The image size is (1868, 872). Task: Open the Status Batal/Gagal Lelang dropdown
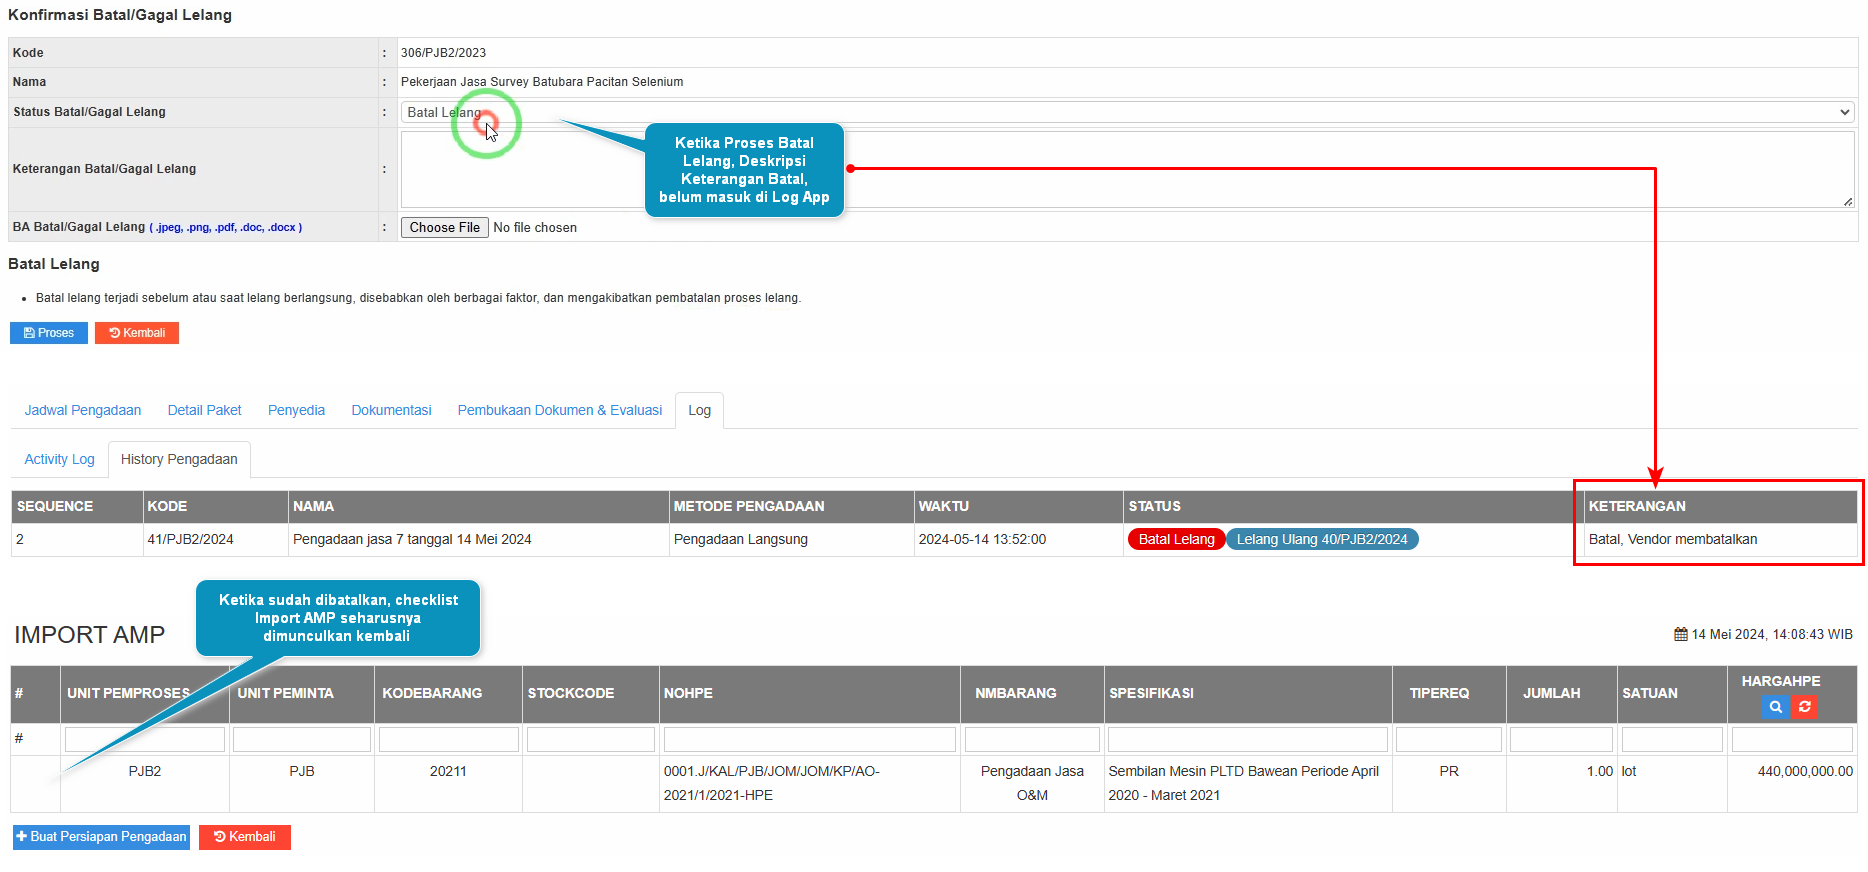point(1127,113)
